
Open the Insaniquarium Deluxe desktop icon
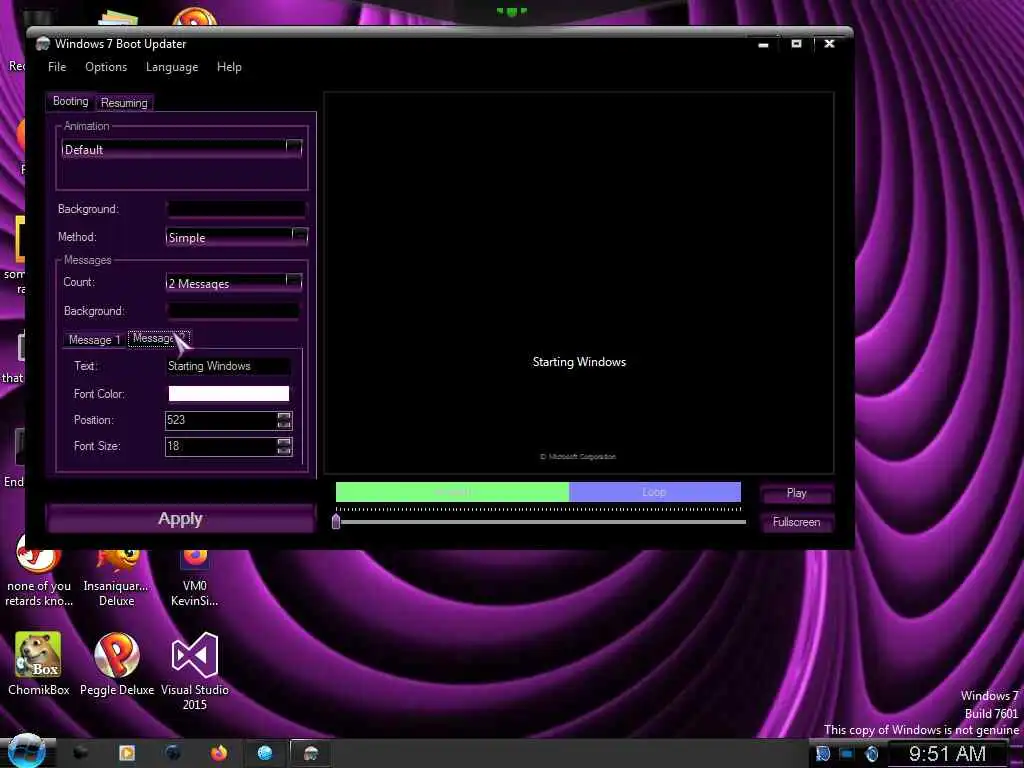point(116,578)
